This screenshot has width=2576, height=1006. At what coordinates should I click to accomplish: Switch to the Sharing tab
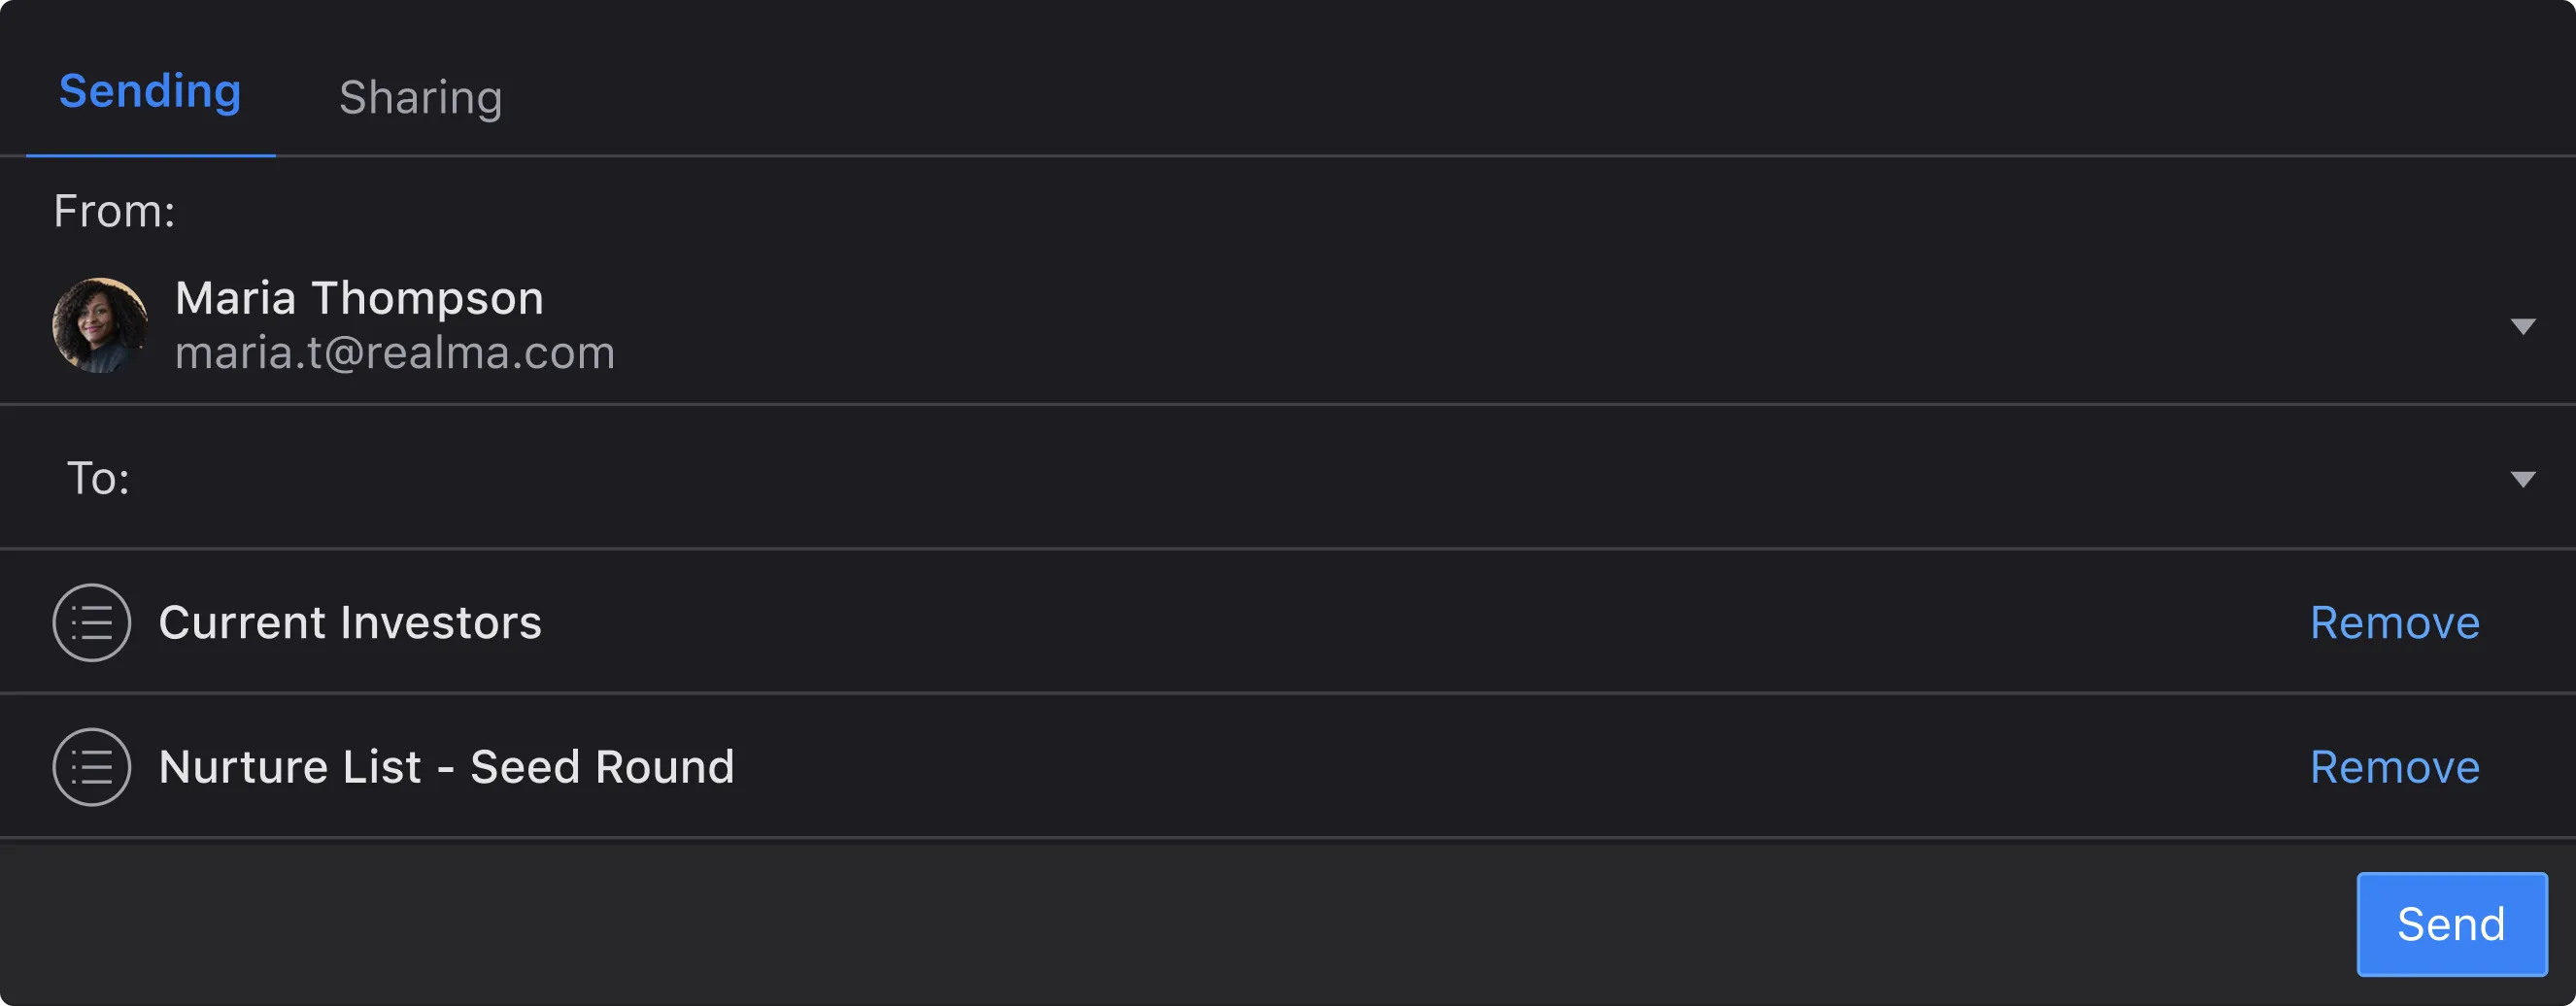[420, 97]
